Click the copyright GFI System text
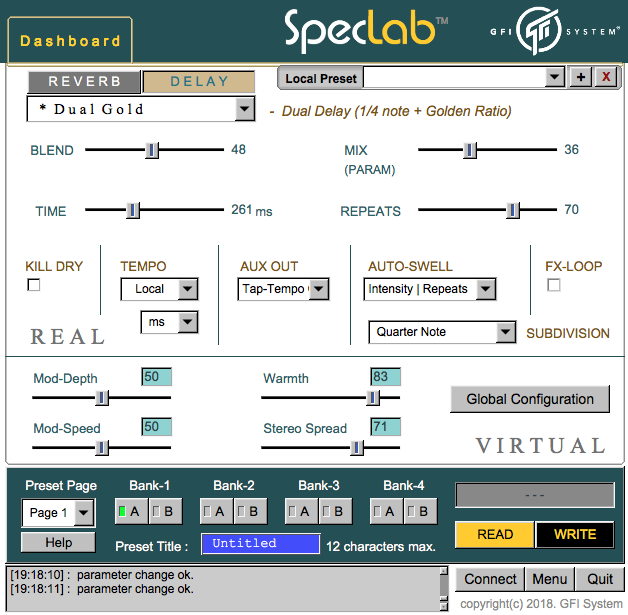This screenshot has height=615, width=628. [541, 604]
